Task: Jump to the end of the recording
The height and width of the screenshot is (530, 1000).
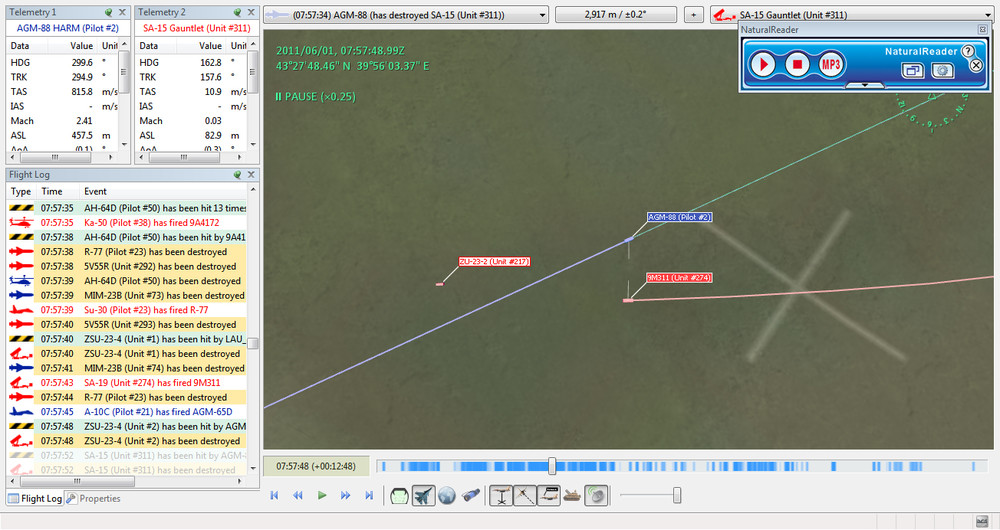Action: tap(369, 496)
